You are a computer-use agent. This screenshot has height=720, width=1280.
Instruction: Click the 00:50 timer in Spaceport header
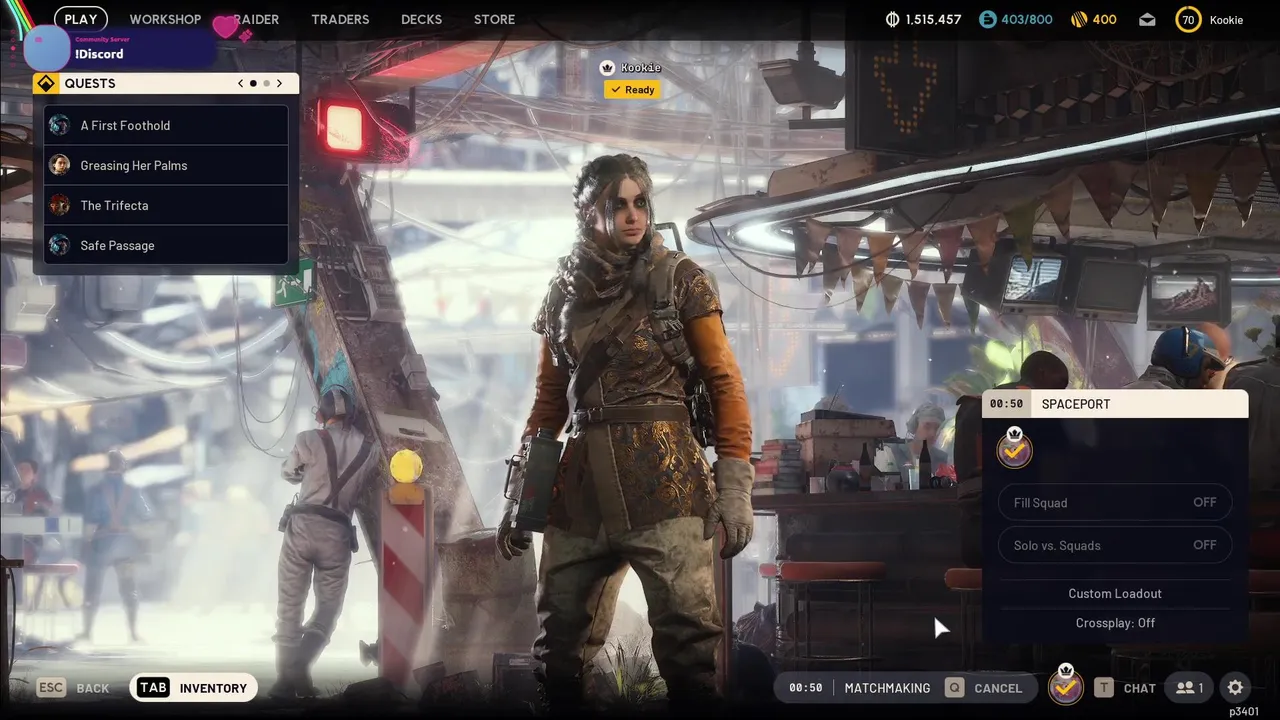[1006, 404]
